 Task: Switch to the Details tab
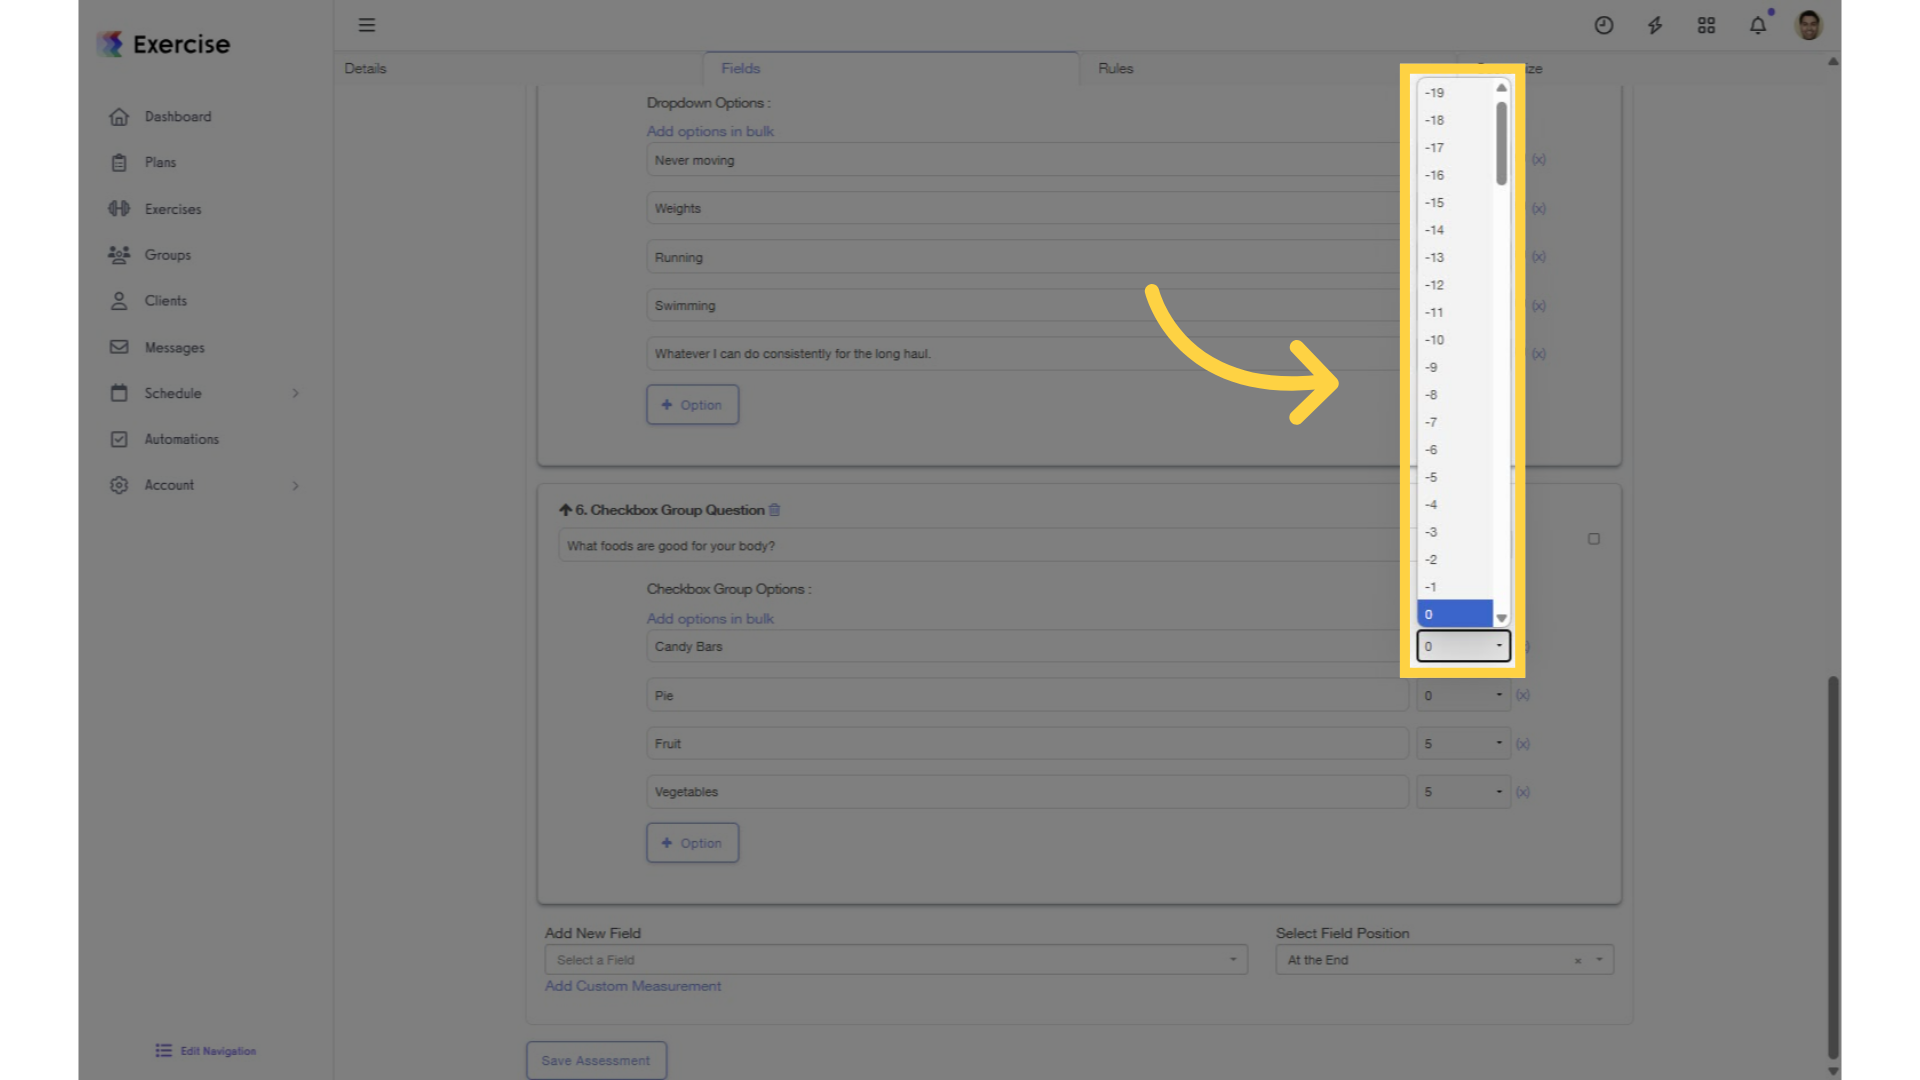pos(365,68)
